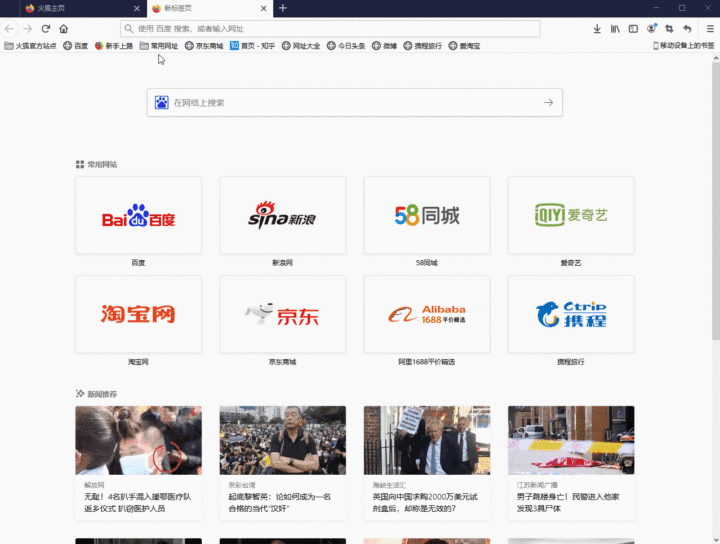Click the address bar input
720x544 pixels.
[x=330, y=29]
